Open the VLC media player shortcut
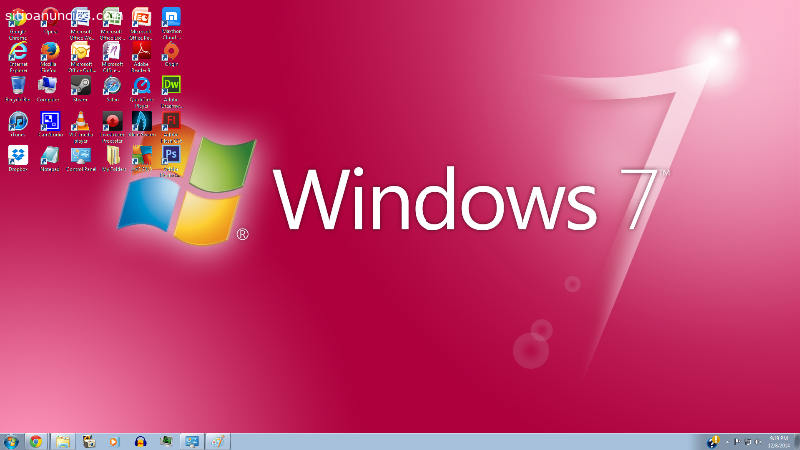 [81, 128]
